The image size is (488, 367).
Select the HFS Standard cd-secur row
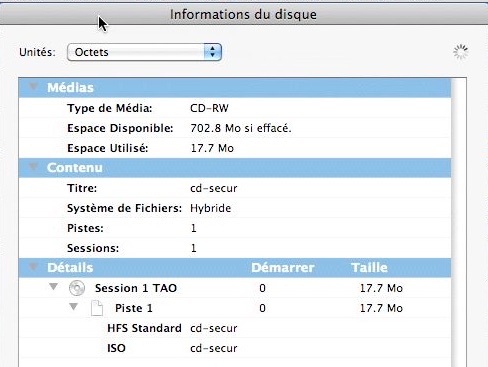pos(235,328)
